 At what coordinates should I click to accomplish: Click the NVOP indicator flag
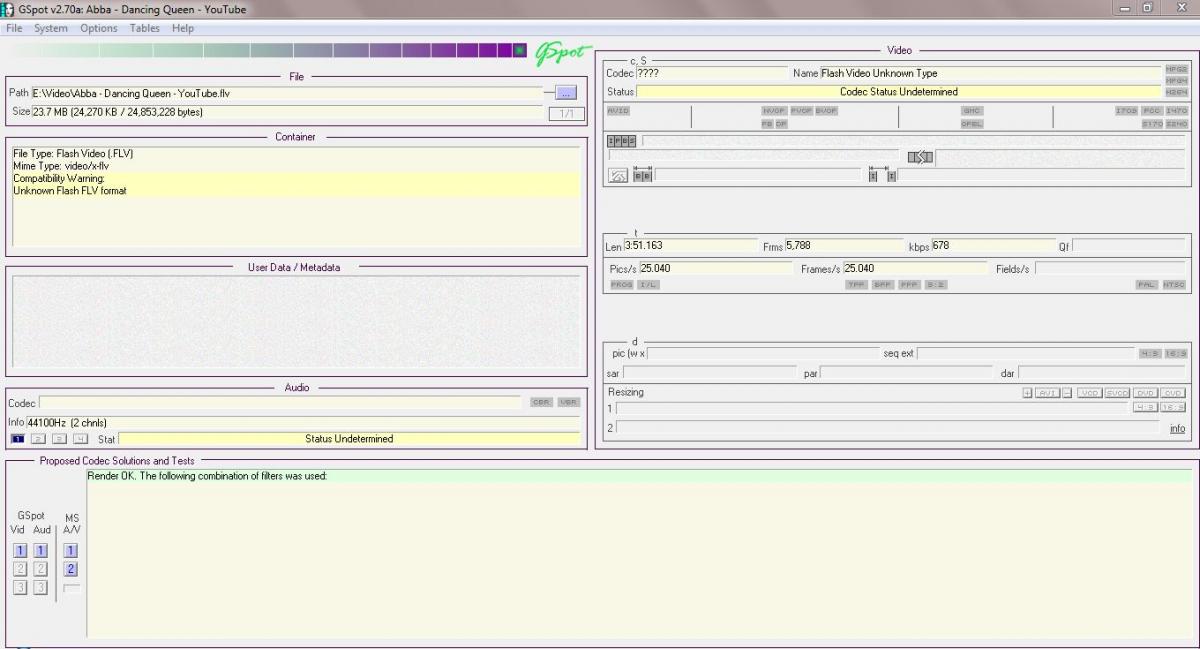click(x=773, y=111)
